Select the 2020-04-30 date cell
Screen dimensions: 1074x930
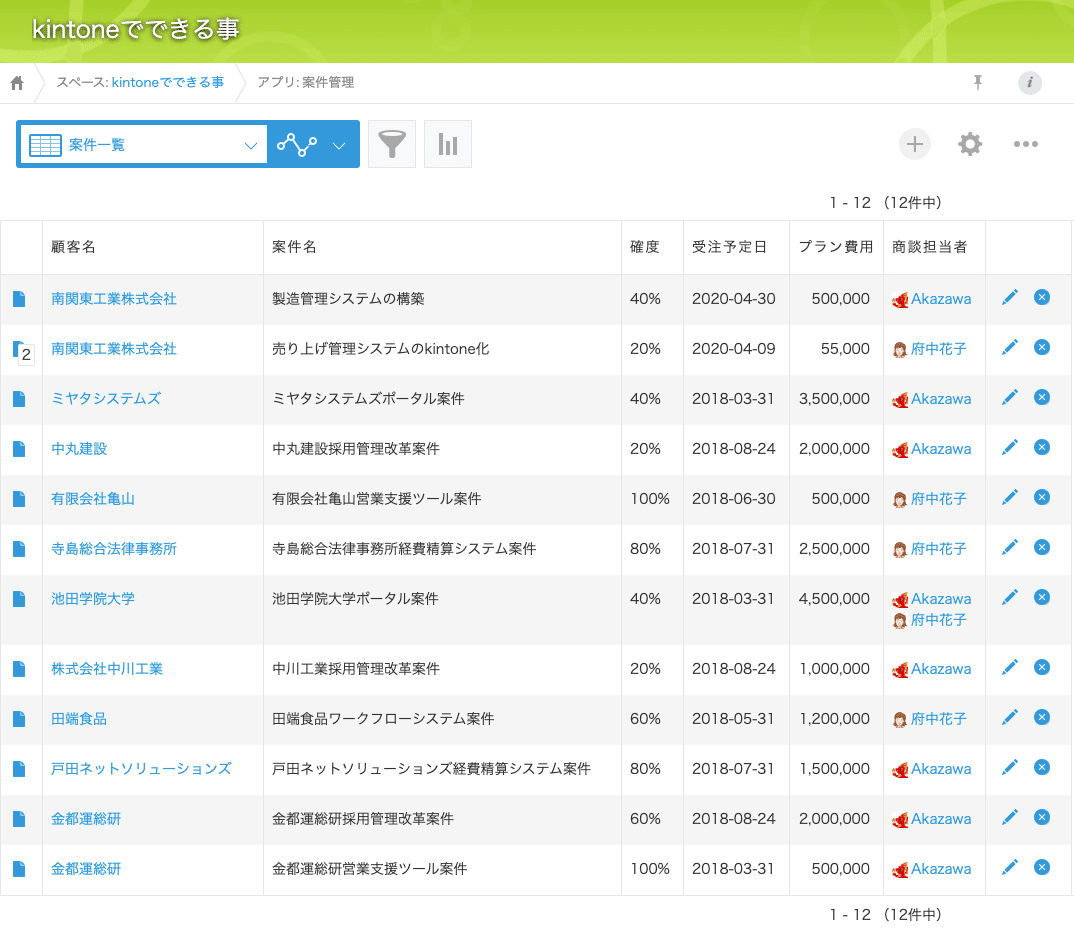pyautogui.click(x=734, y=299)
